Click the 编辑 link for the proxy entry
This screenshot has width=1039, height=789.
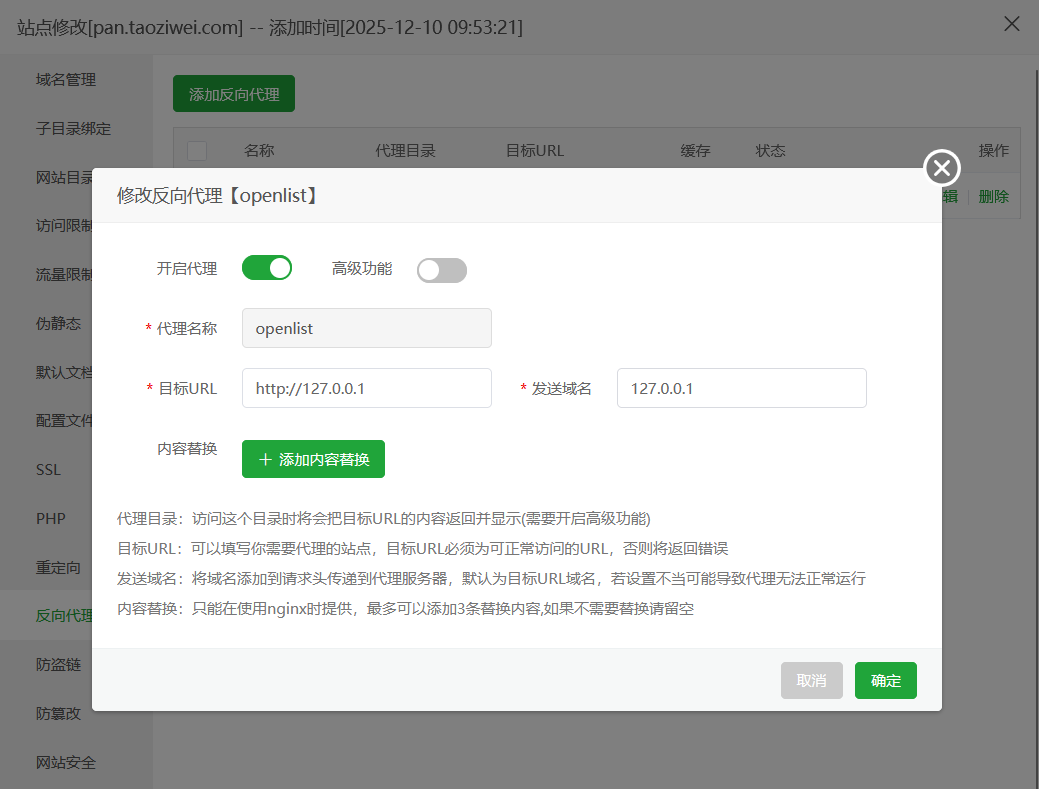tap(947, 196)
